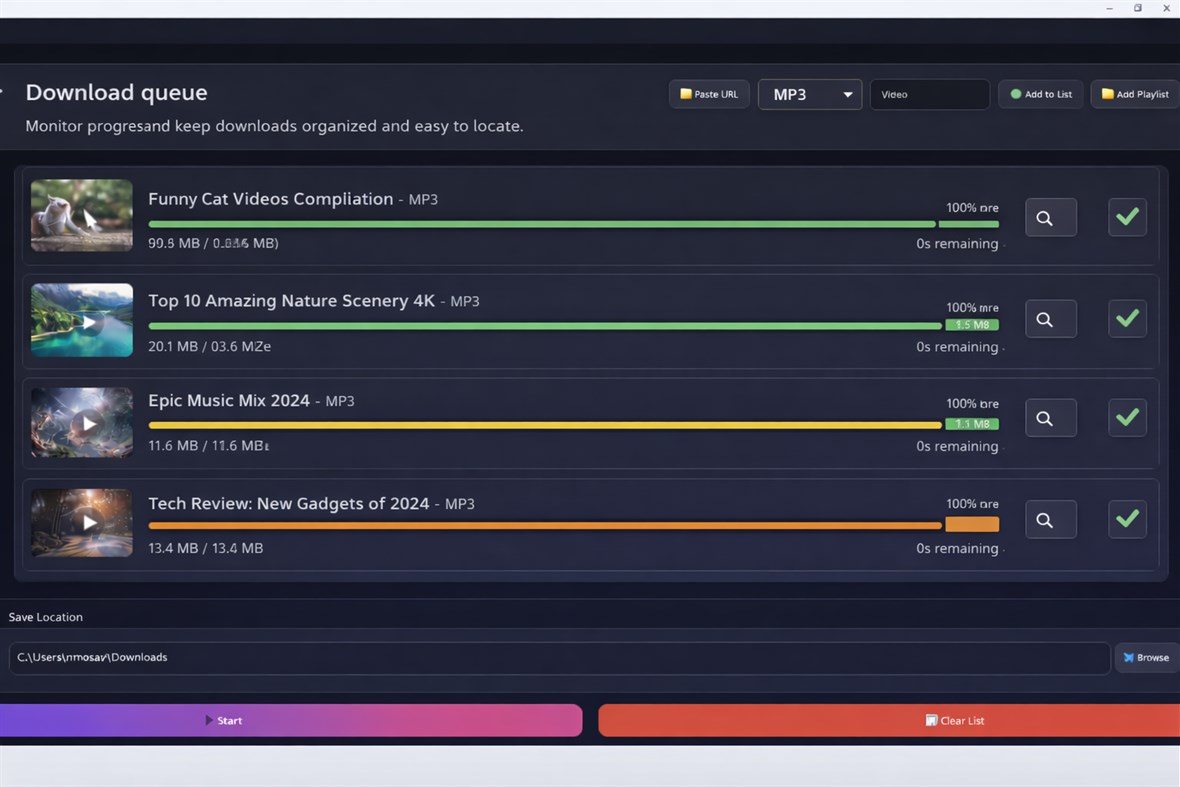Click '0s remaining' in the Funny Cat Videos row
This screenshot has width=1180, height=787.
click(957, 244)
